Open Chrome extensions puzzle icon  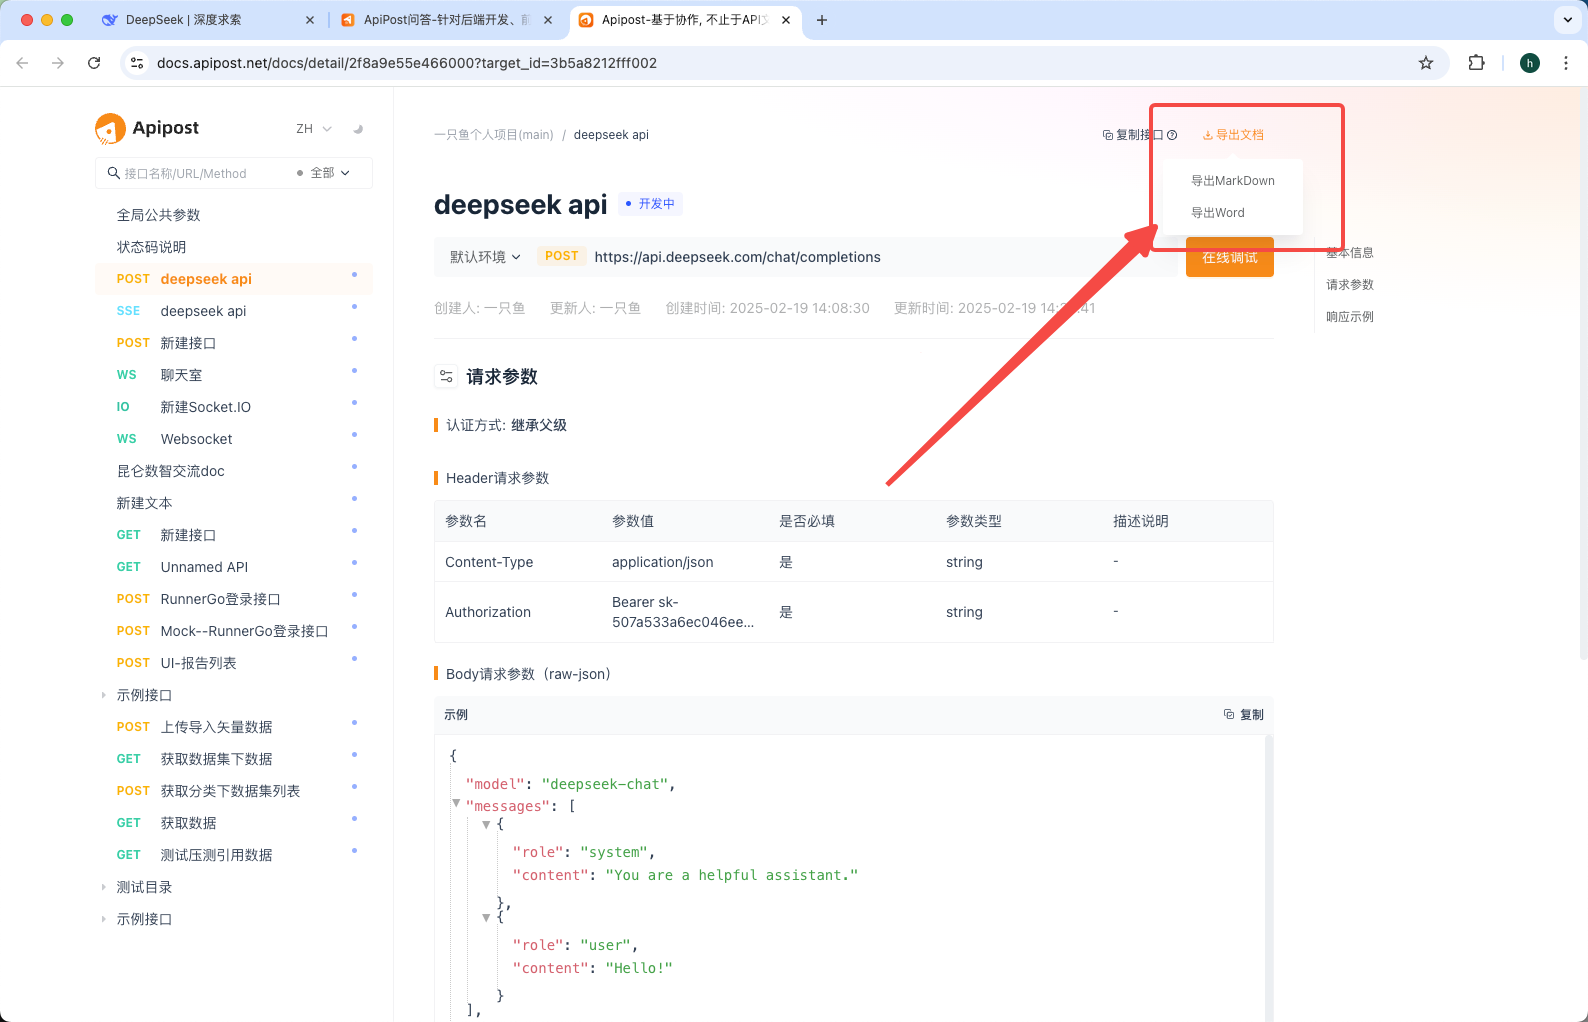point(1476,63)
